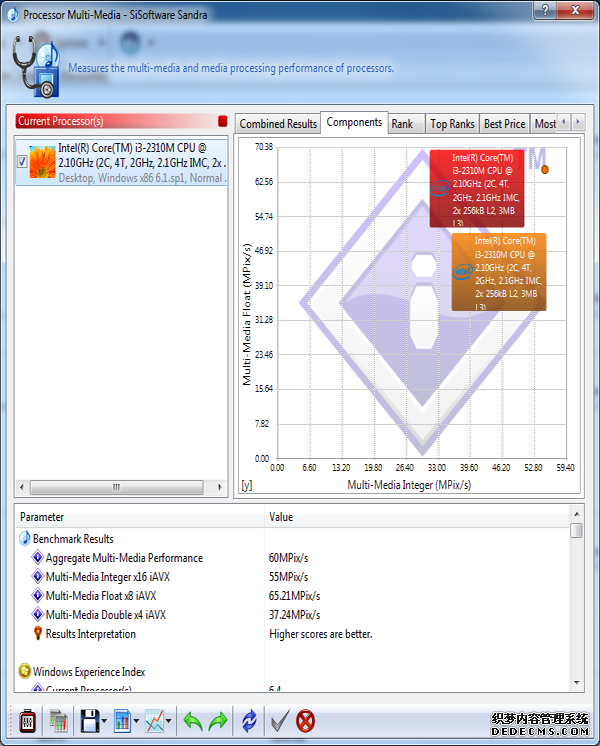Select the Benchmark Results group row
The width and height of the screenshot is (600, 746).
click(293, 539)
